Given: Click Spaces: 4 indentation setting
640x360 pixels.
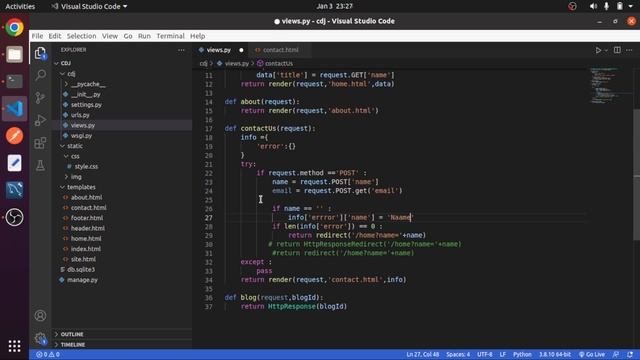Looking at the screenshot, I should tap(458, 354).
